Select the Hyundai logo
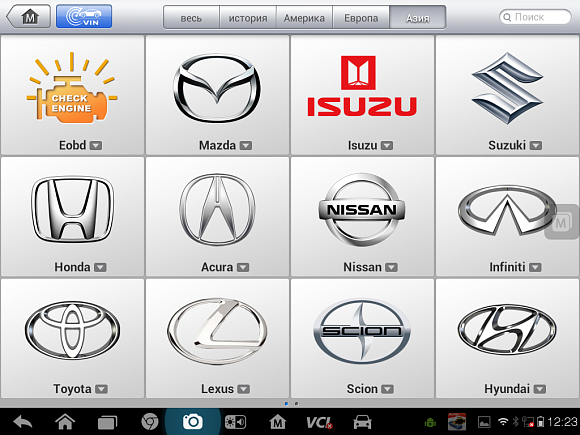Image resolution: width=580 pixels, height=435 pixels. click(507, 330)
